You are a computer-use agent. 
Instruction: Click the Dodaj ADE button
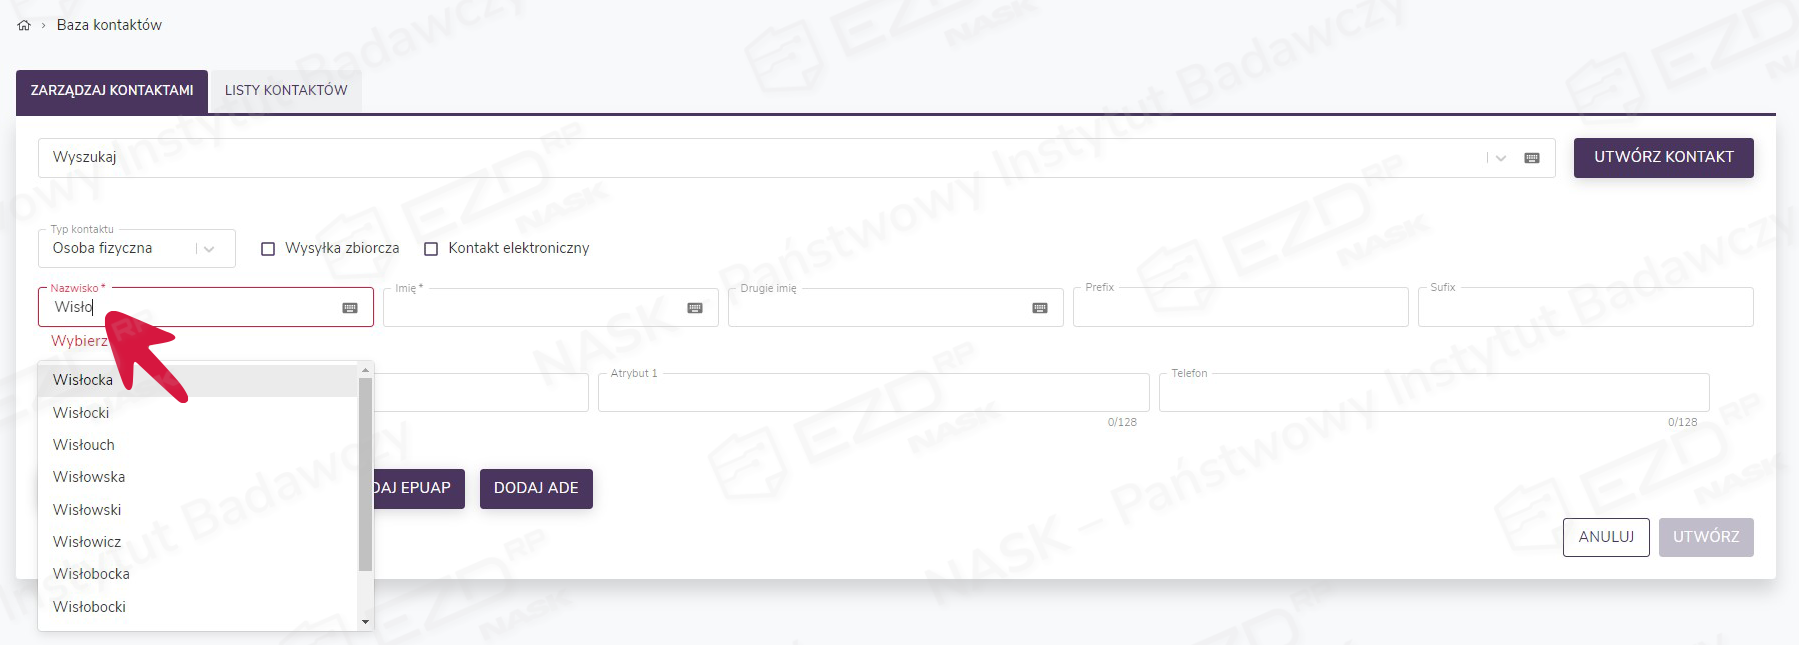536,488
